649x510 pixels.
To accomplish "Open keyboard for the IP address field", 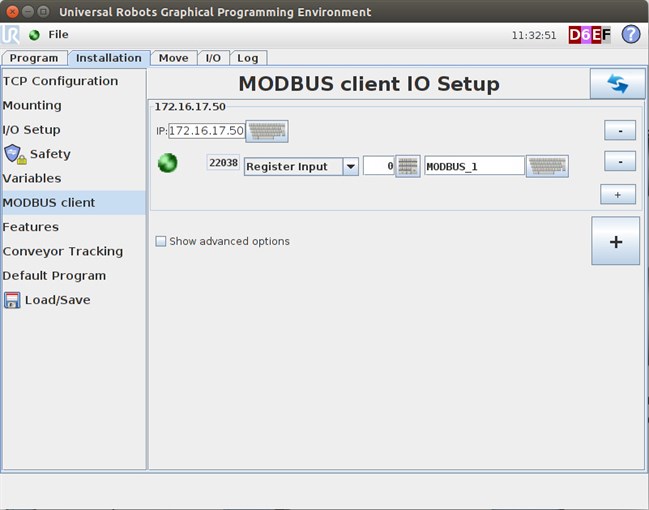I will 267,131.
